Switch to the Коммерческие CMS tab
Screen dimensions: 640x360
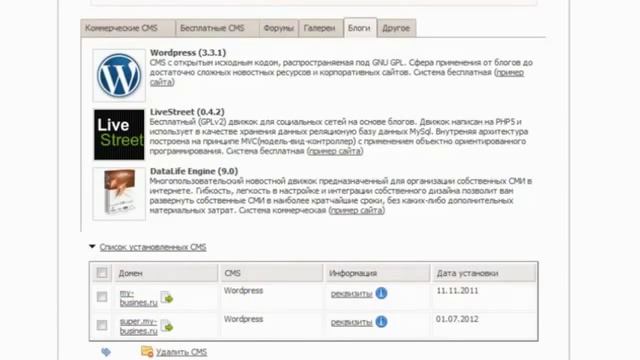[x=128, y=28]
